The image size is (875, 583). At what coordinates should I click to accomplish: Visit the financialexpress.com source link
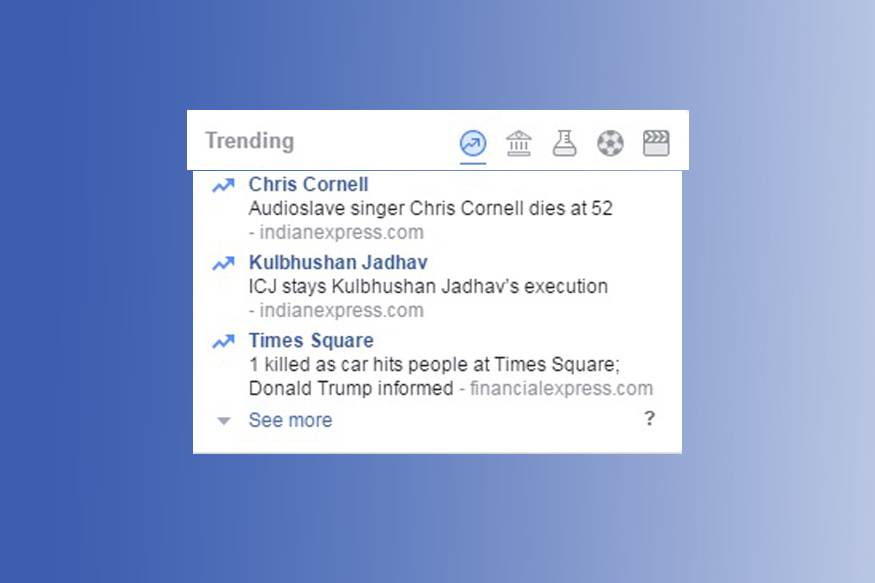pos(562,388)
